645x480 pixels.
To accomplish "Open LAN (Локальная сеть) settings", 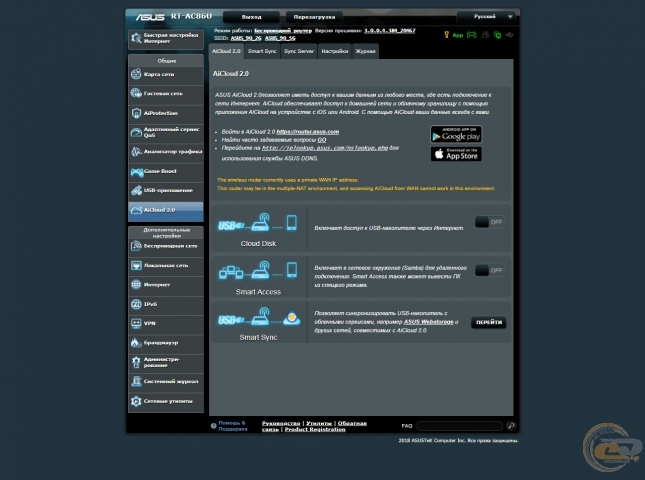I will point(165,265).
